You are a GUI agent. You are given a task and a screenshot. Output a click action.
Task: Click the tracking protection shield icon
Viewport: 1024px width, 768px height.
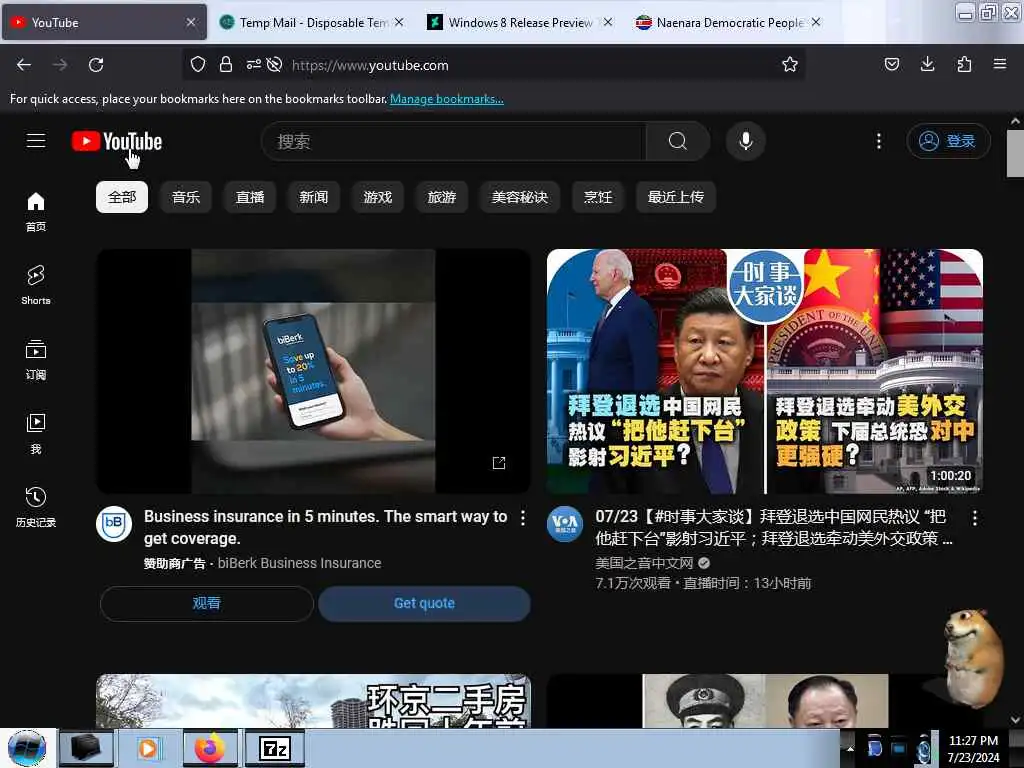pyautogui.click(x=198, y=65)
